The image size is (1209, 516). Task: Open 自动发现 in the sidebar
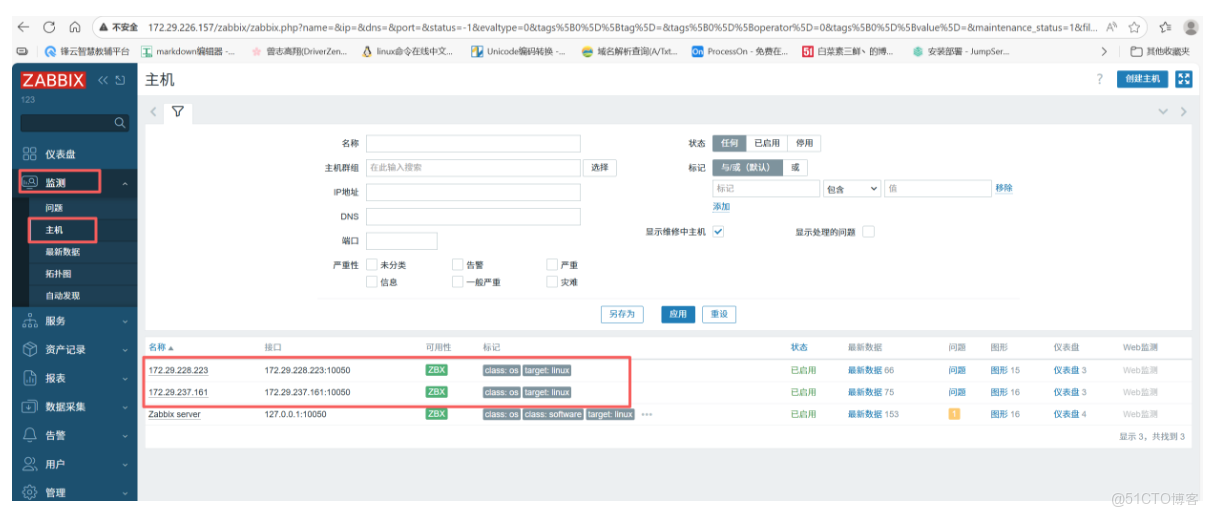[62, 296]
